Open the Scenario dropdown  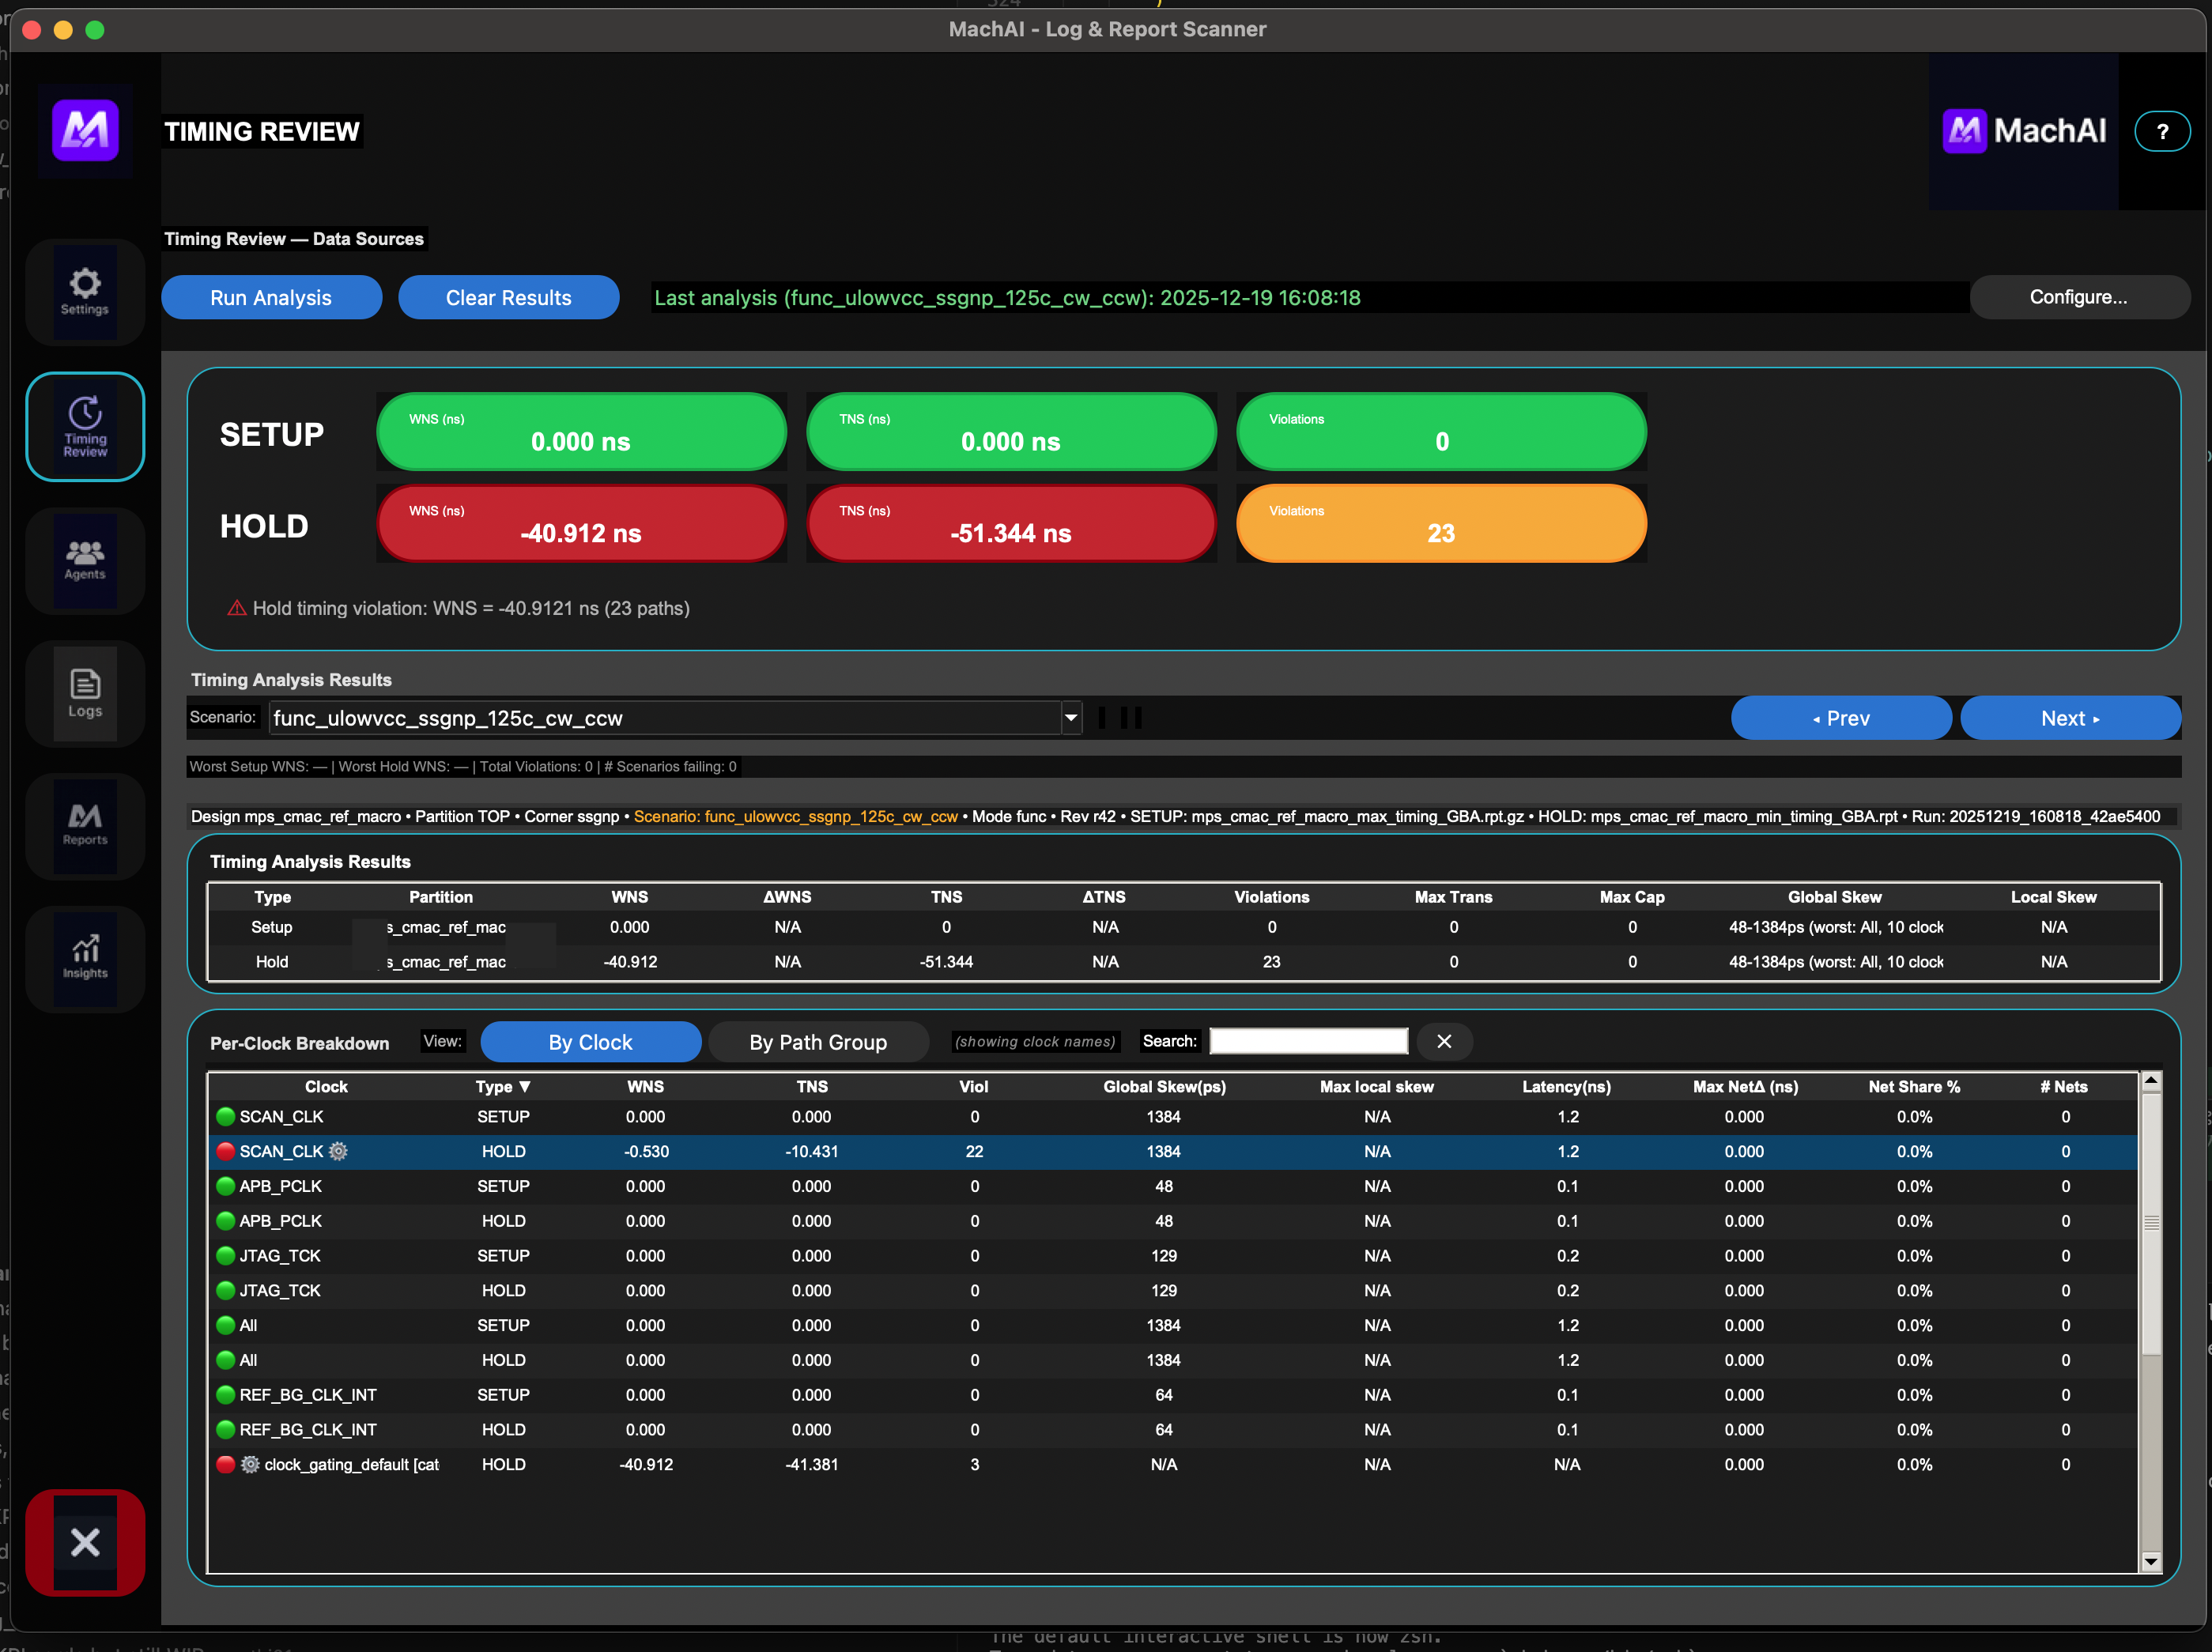pos(1070,718)
